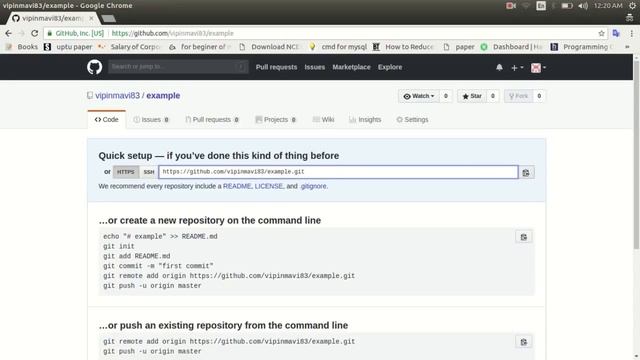The height and width of the screenshot is (360, 640).
Task: Open the .gitignore recommendation link
Action: [313, 186]
